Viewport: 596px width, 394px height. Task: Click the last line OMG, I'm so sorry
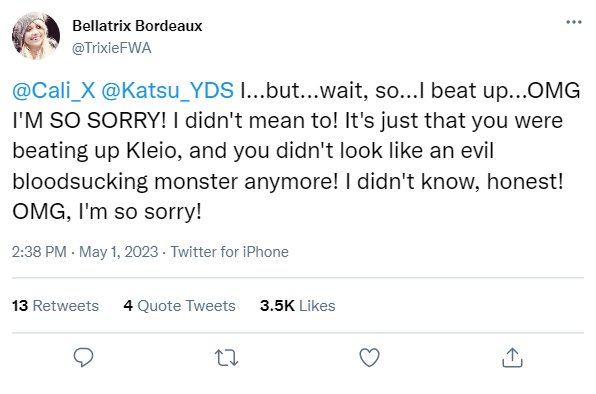pos(107,212)
